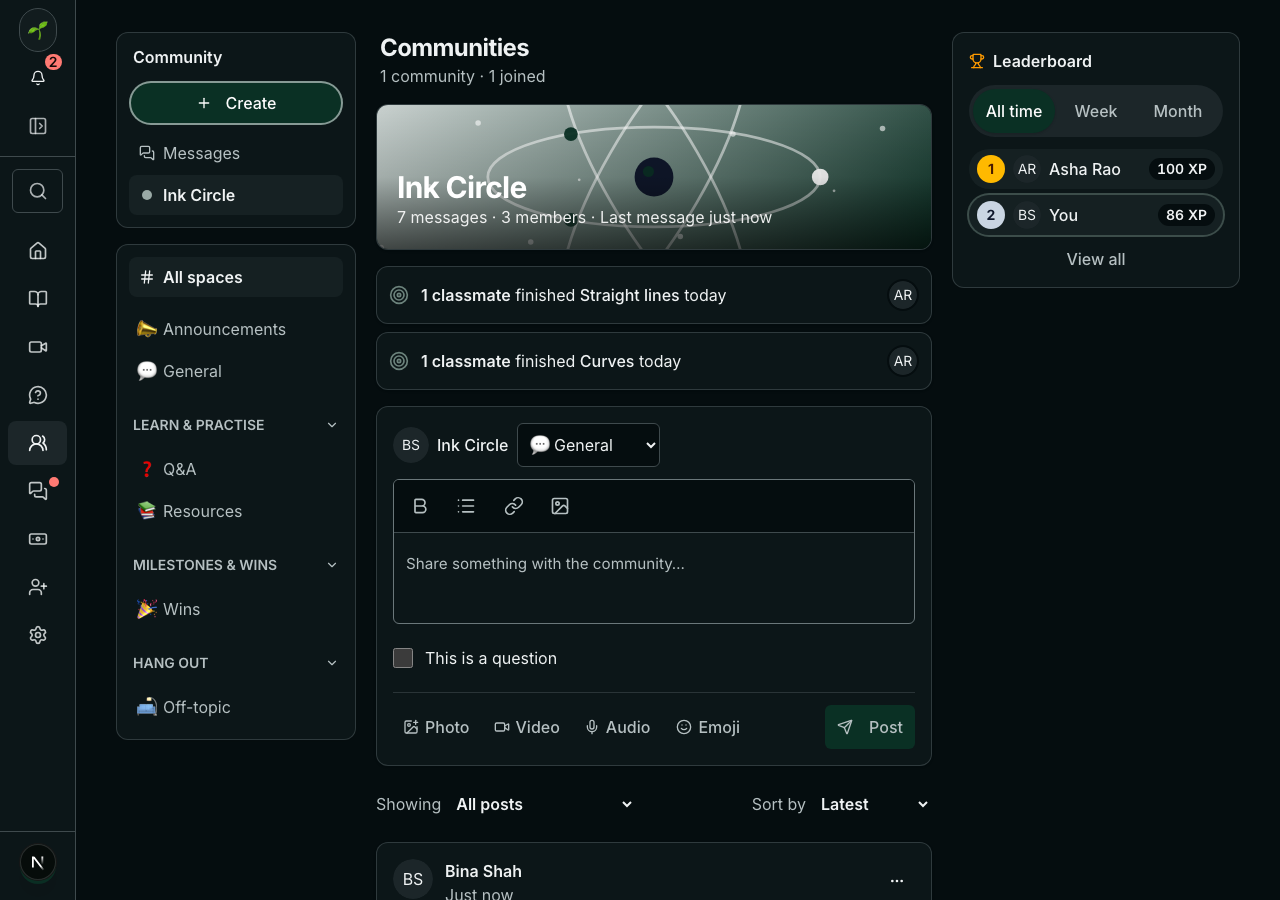The image size is (1280, 900).
Task: Open the settings gear icon
Action: 38,635
